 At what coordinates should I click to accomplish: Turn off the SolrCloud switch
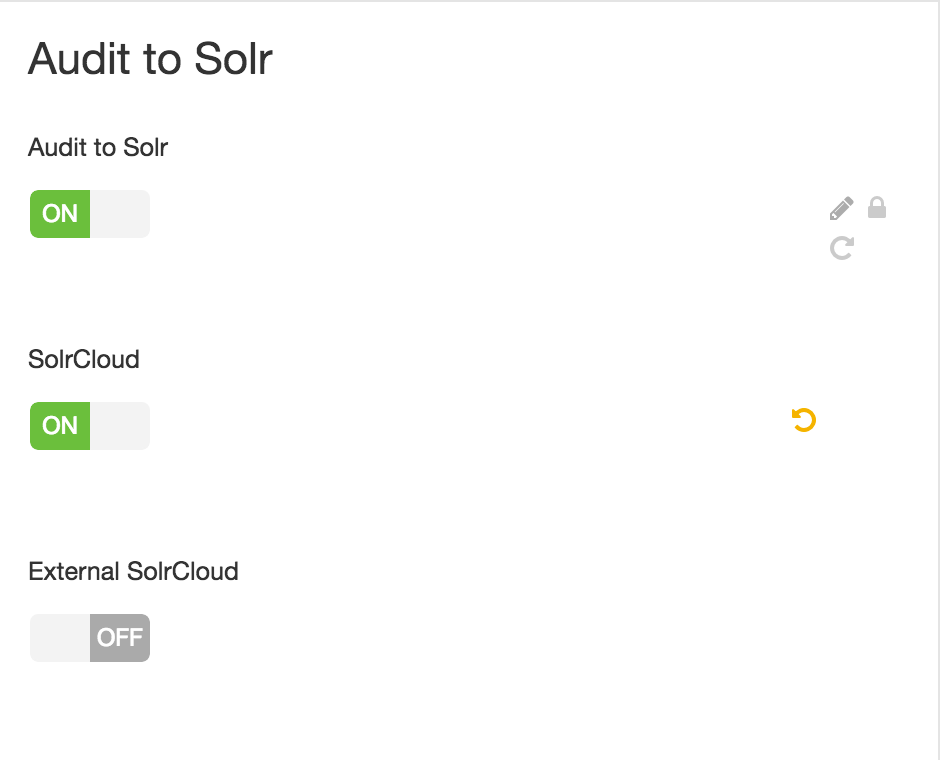pyautogui.click(x=90, y=426)
